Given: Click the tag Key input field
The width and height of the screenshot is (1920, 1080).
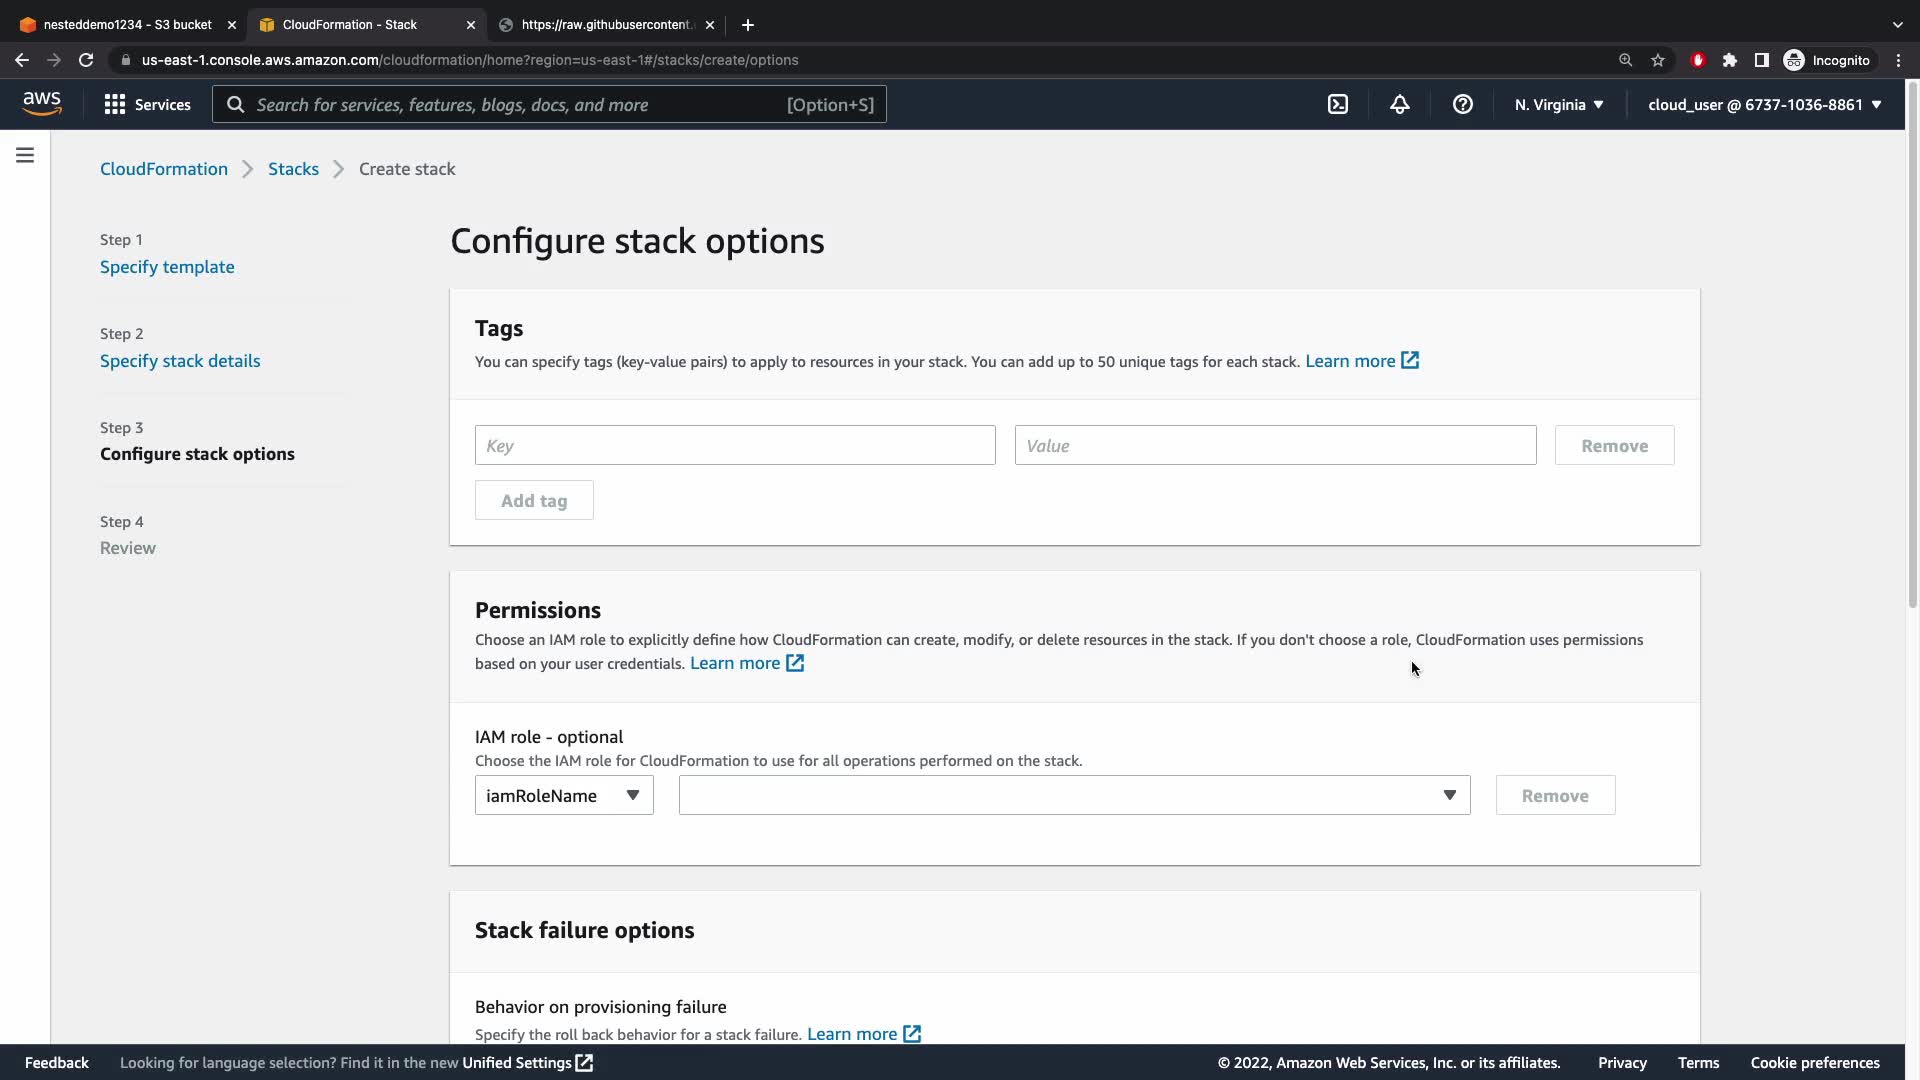Looking at the screenshot, I should (x=734, y=445).
